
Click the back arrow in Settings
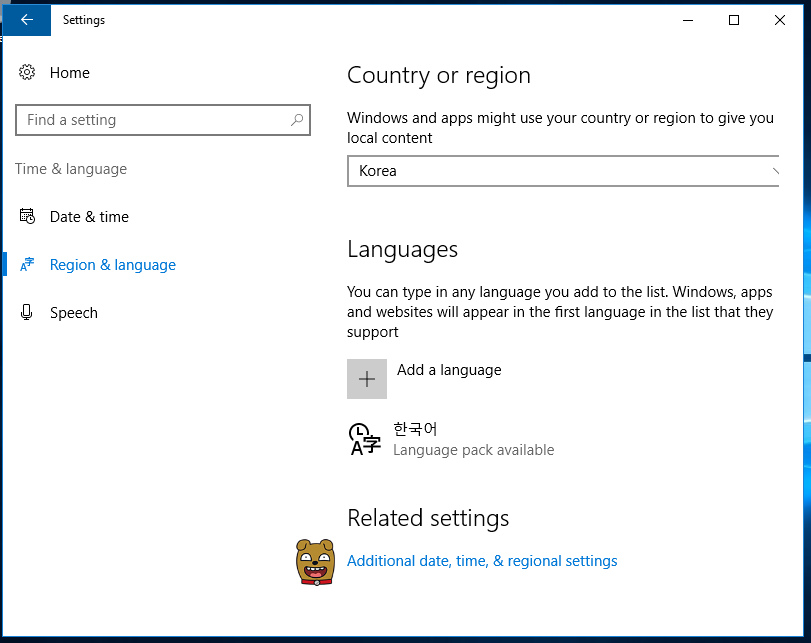[26, 20]
